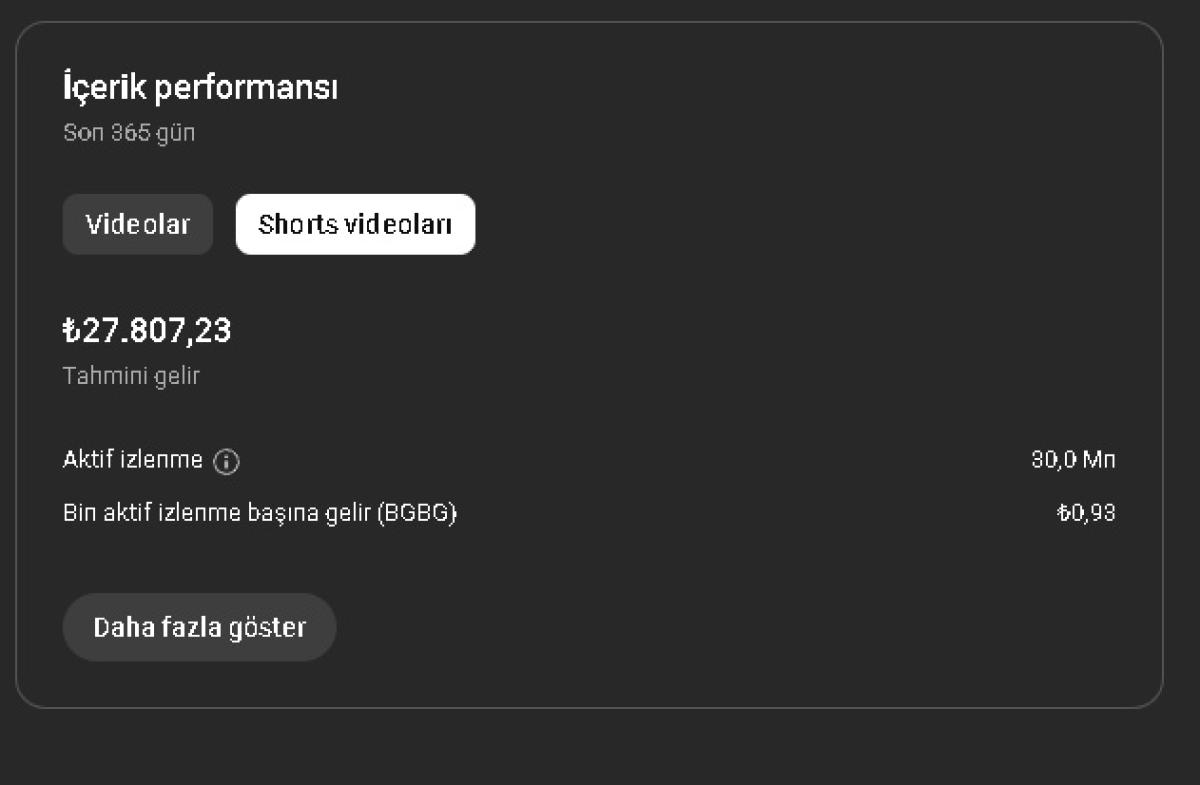Select the Shorts videoları tab
The width and height of the screenshot is (1200, 785).
coord(355,224)
